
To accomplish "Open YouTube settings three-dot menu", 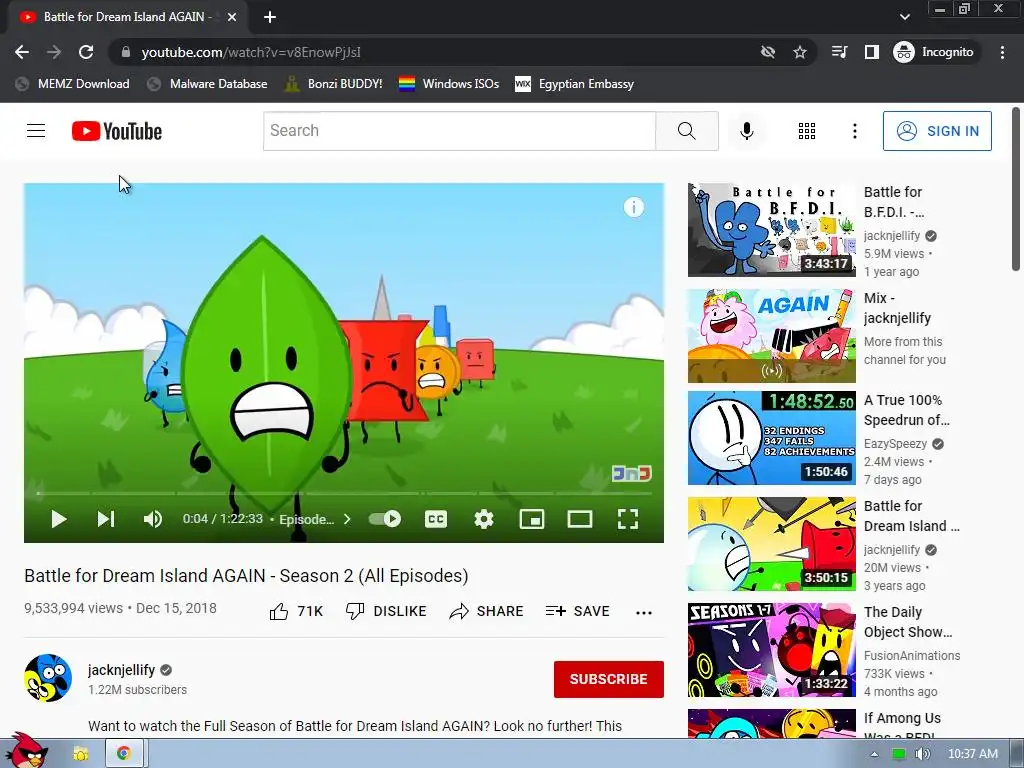I will (854, 131).
